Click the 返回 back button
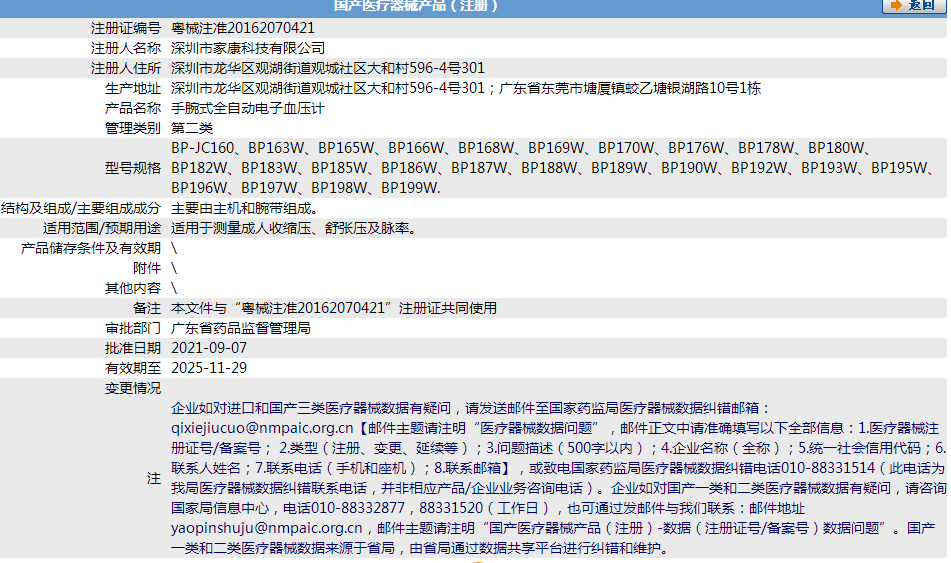This screenshot has height=563, width=951. (x=913, y=5)
